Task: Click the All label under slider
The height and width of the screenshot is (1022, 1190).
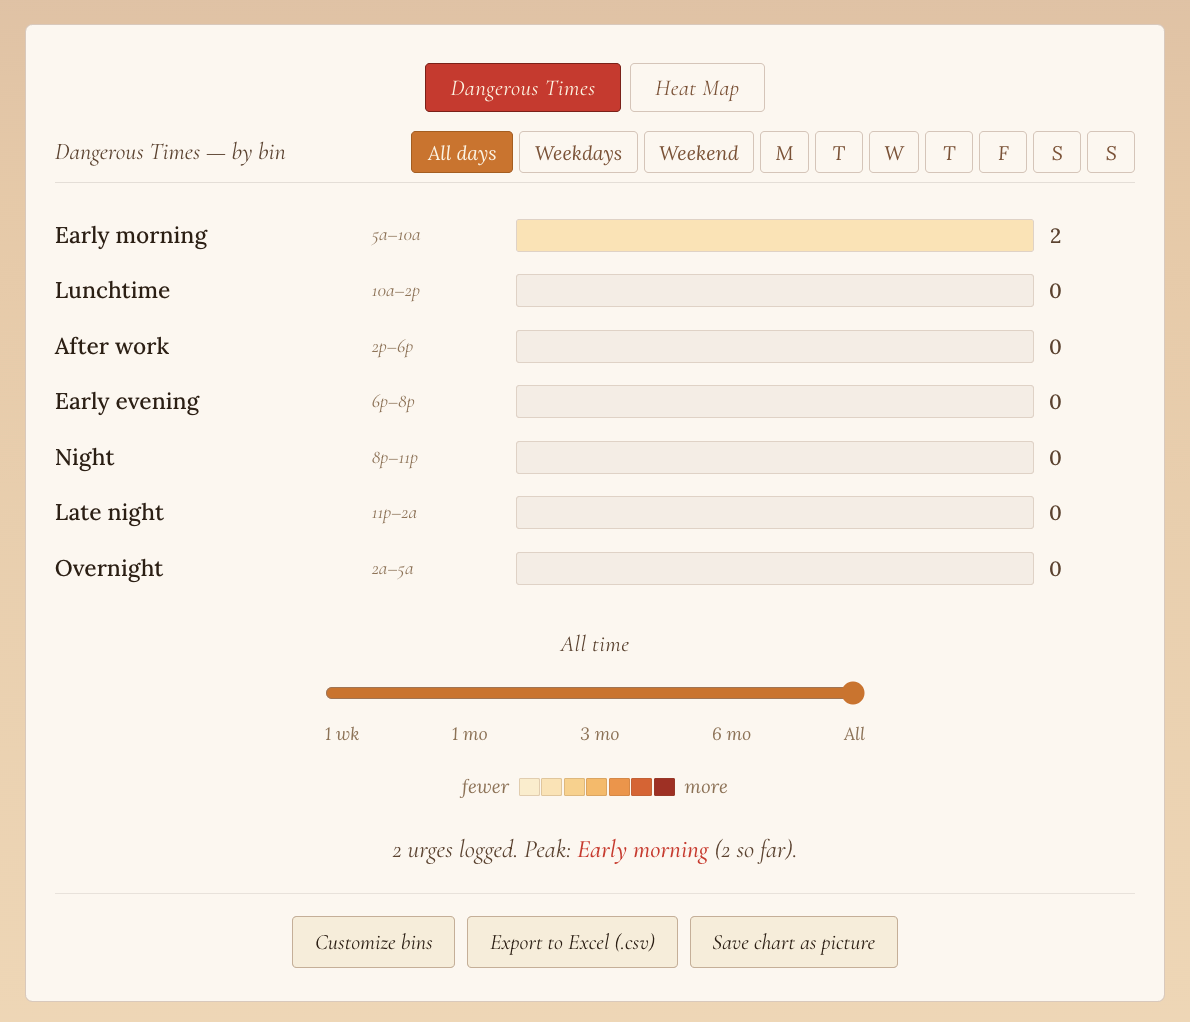Action: tap(854, 734)
